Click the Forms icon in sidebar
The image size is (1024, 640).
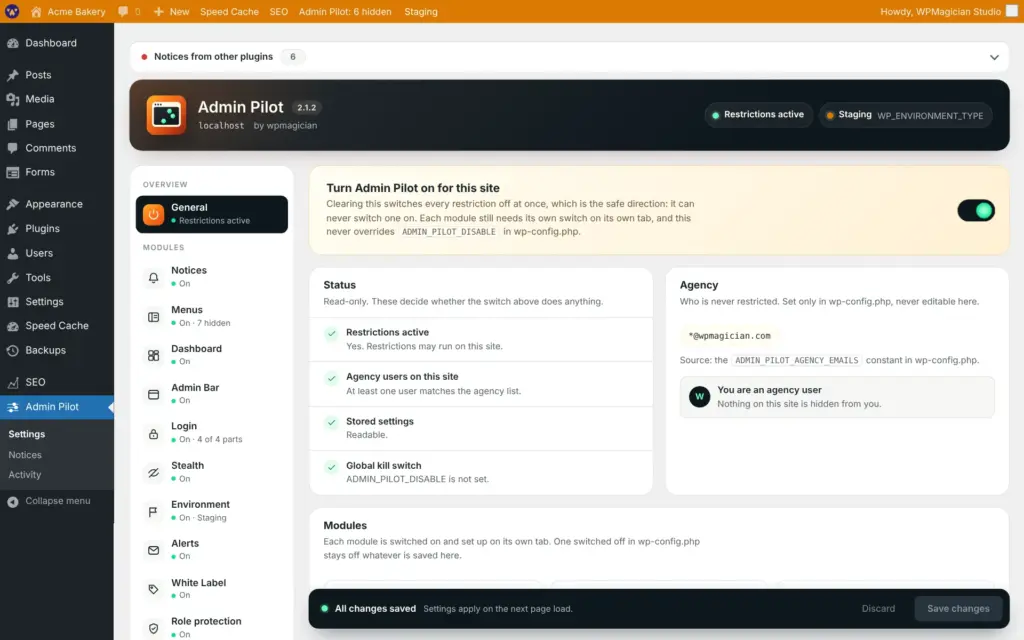12,172
